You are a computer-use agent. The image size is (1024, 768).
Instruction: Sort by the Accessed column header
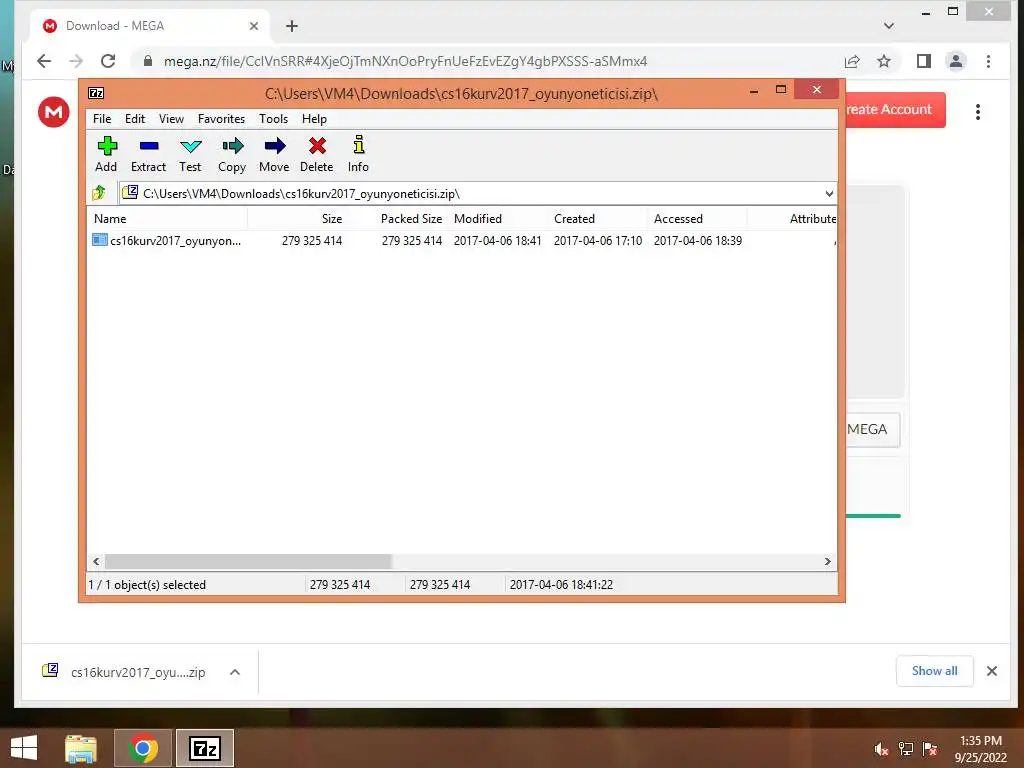click(x=697, y=219)
